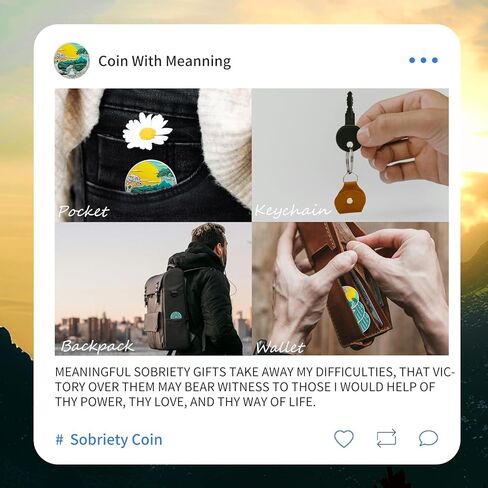Click the black key held in hand
Viewport: 488px width, 488px height.
click(348, 124)
